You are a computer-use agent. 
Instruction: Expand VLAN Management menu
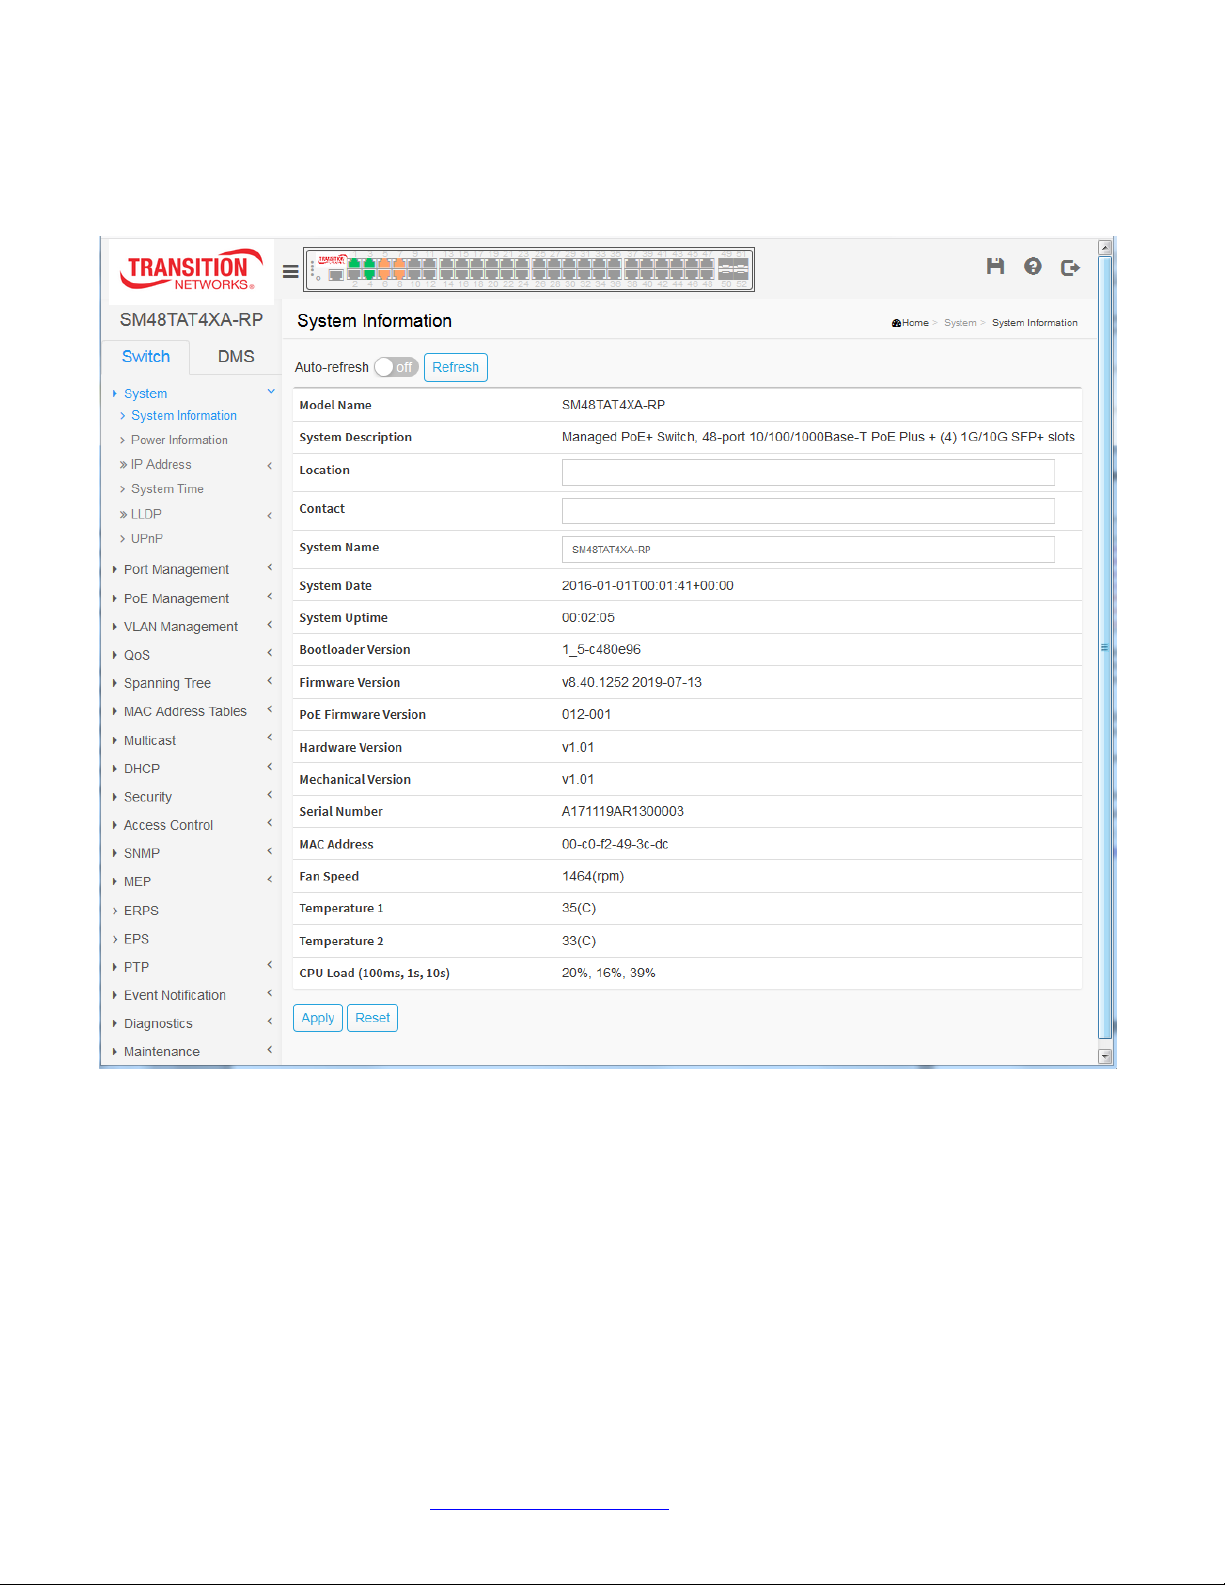pyautogui.click(x=181, y=627)
